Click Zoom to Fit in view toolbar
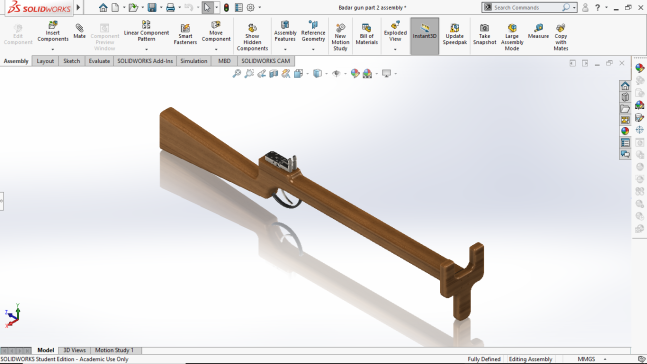The width and height of the screenshot is (647, 364). (236, 73)
